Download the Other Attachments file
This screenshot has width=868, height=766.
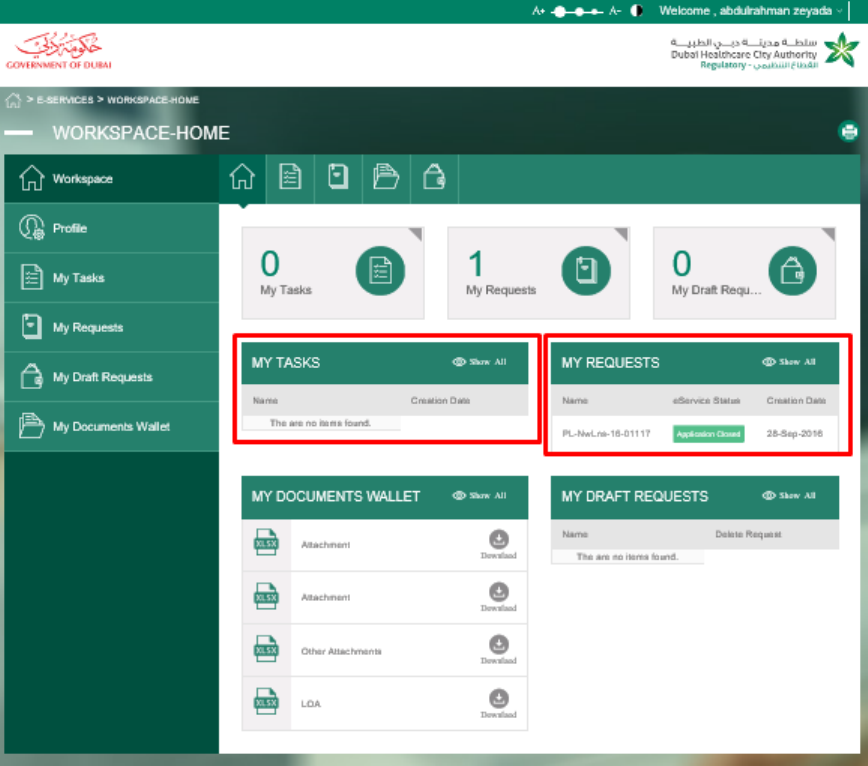(499, 650)
